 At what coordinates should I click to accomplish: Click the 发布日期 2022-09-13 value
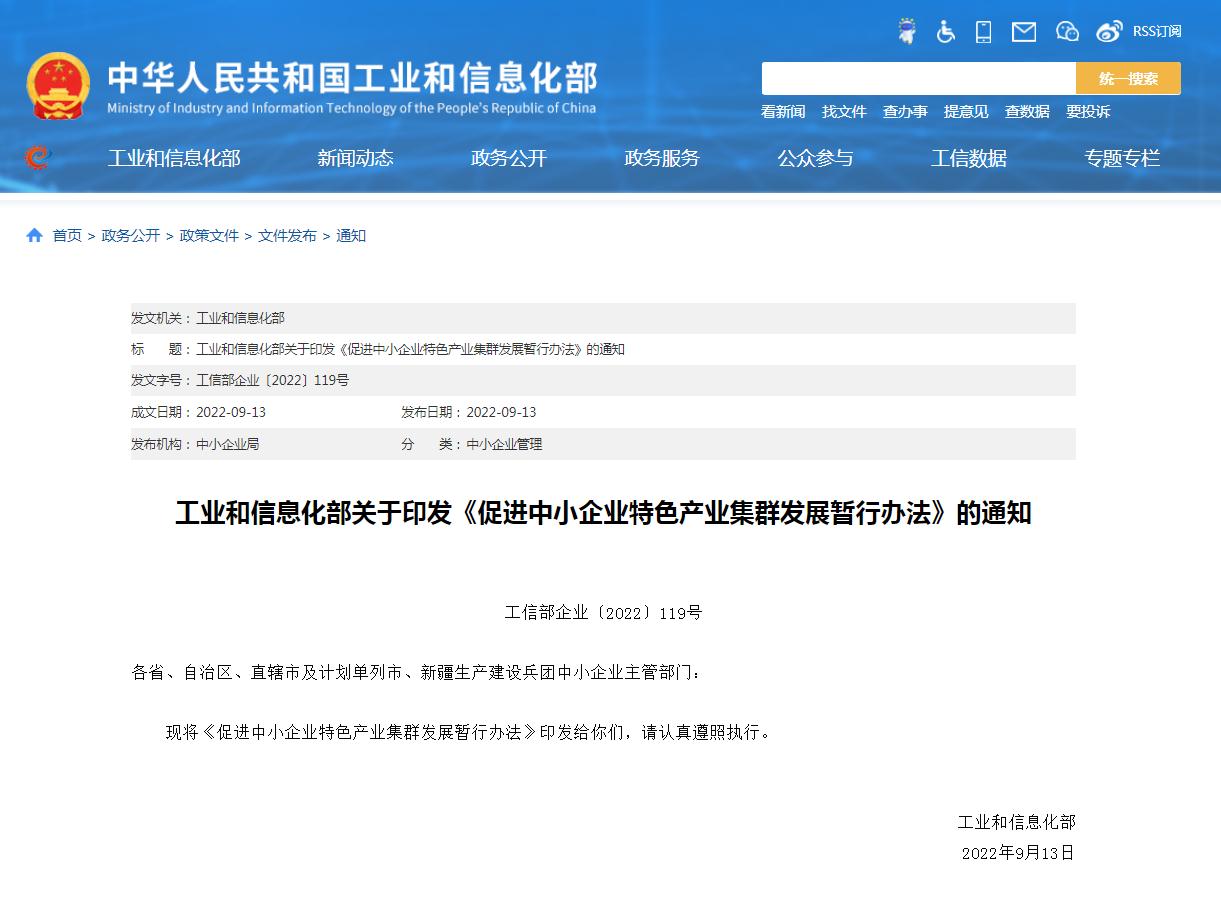point(501,413)
